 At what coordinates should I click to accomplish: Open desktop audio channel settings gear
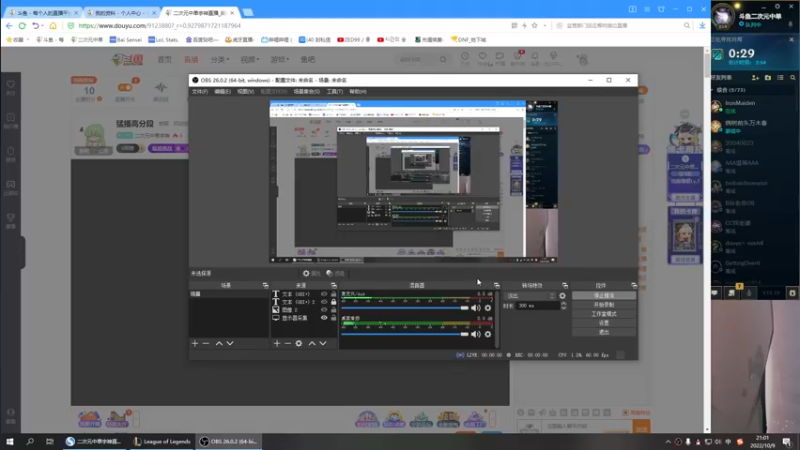tap(488, 334)
